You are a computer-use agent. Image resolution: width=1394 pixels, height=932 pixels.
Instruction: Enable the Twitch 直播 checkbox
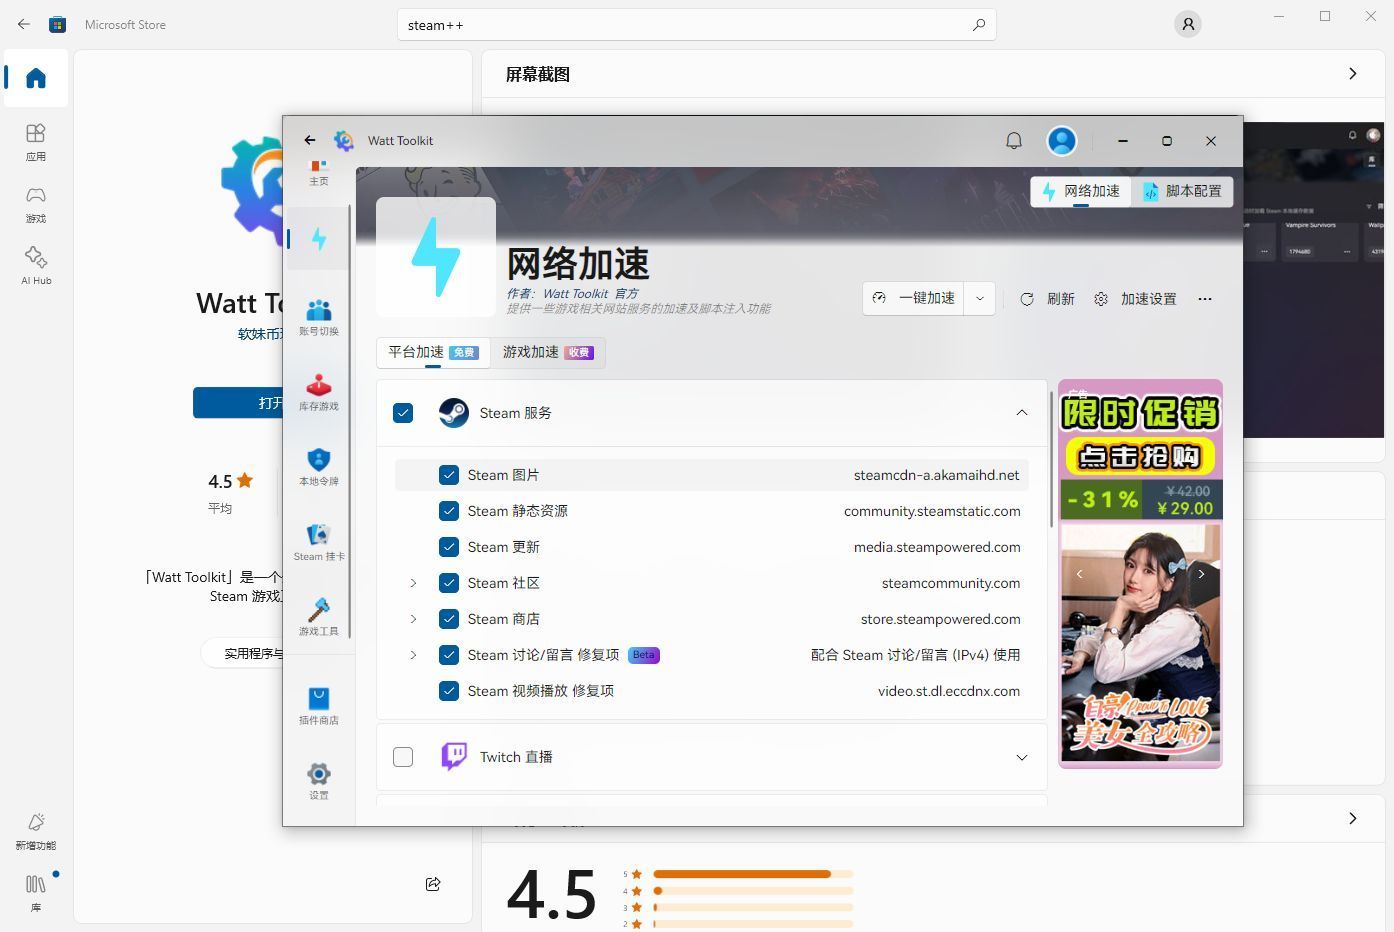tap(403, 757)
